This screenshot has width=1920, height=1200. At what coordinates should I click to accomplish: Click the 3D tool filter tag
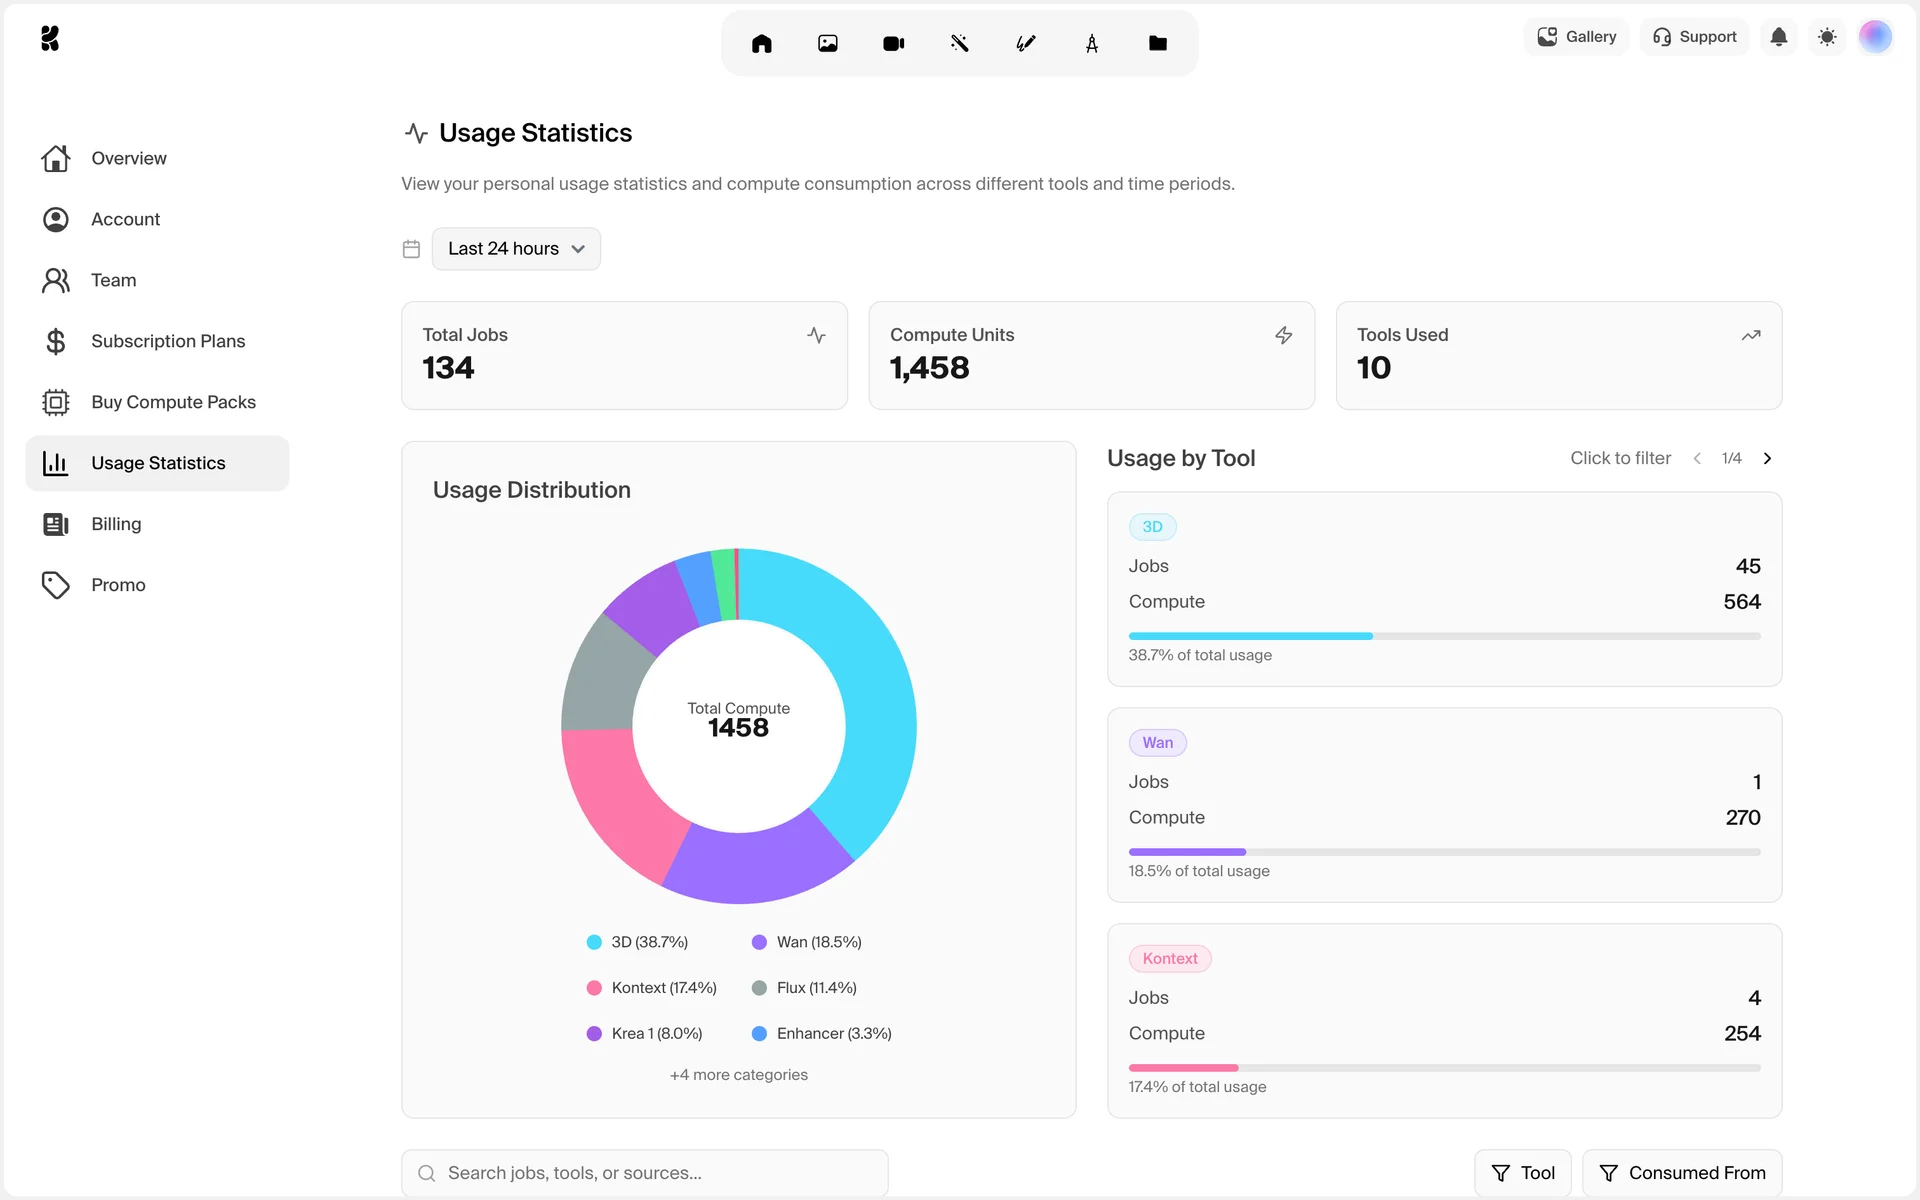click(1152, 527)
